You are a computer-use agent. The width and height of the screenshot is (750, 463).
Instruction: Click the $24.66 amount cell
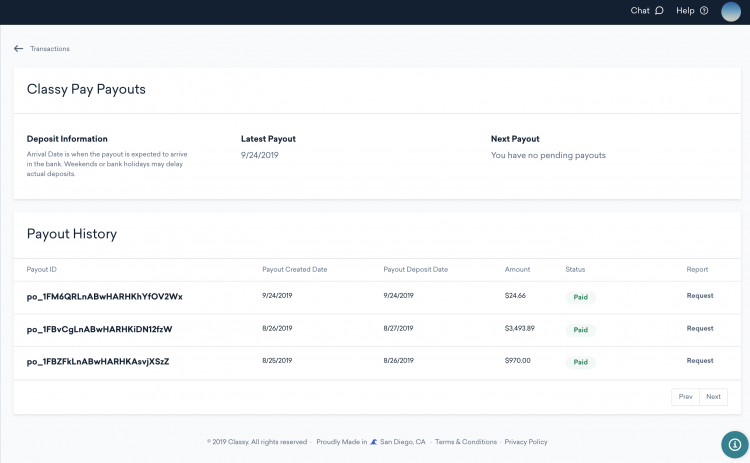pos(515,296)
